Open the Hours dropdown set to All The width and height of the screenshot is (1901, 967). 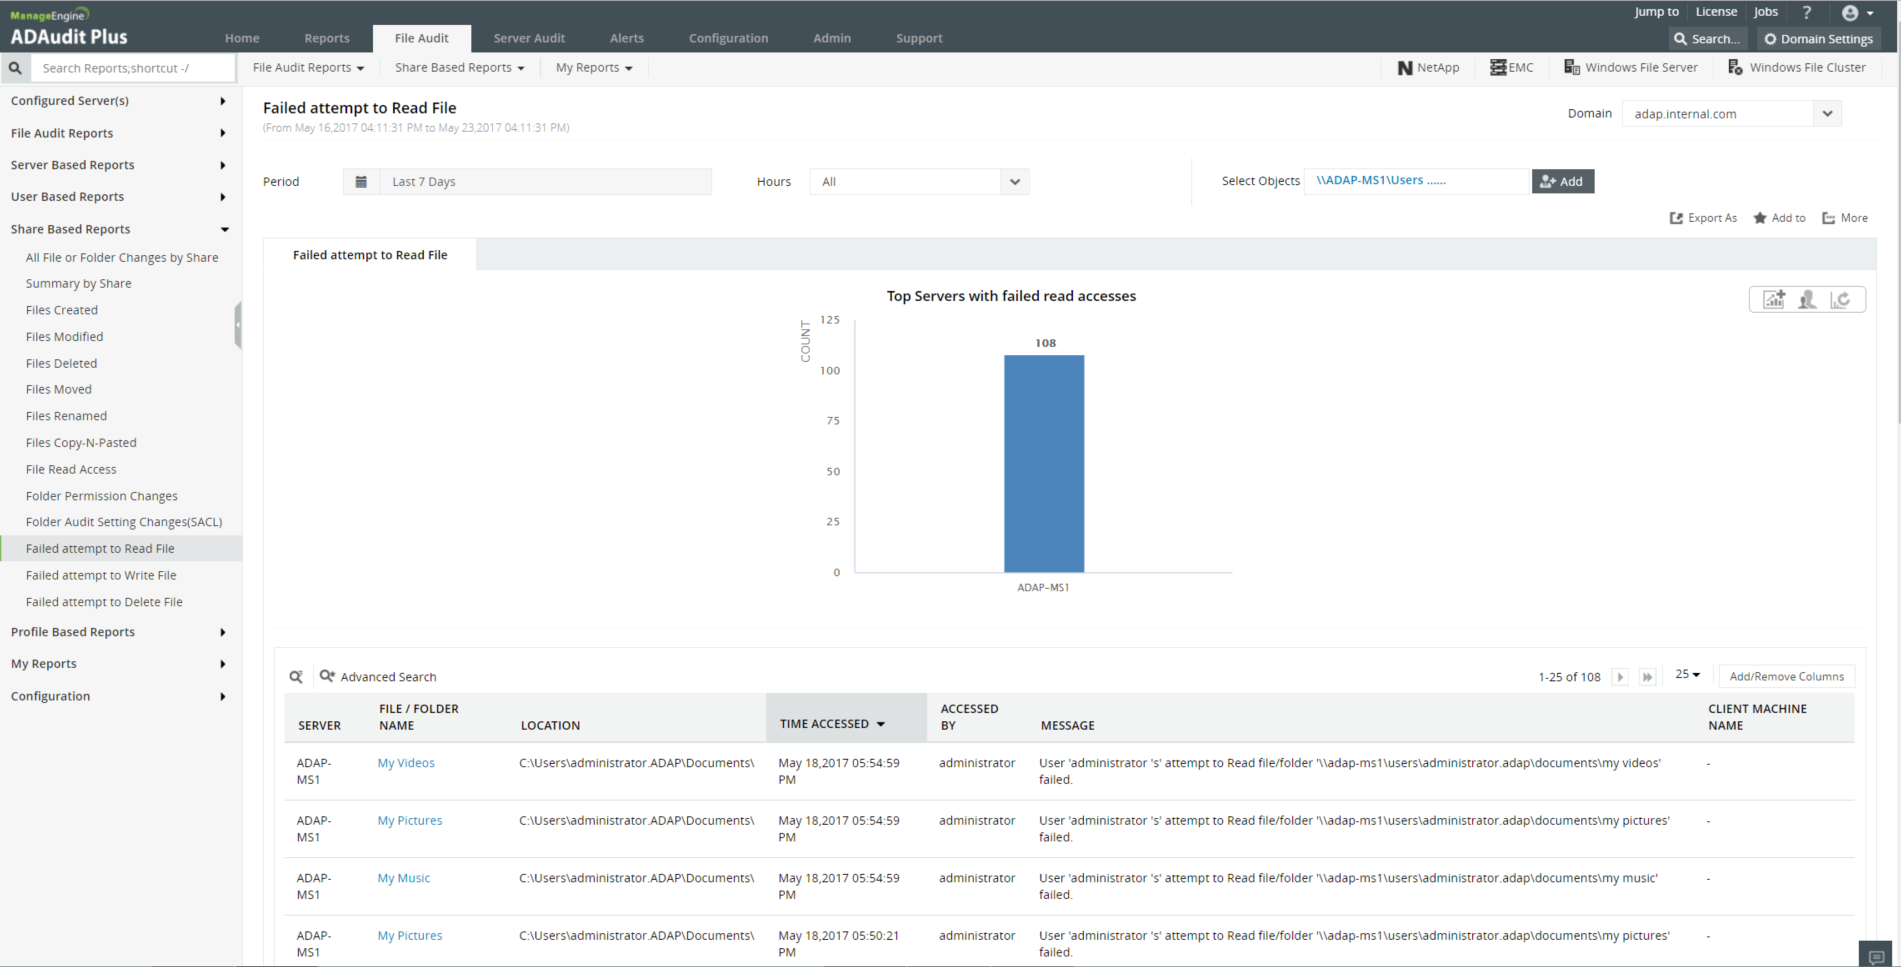click(919, 182)
